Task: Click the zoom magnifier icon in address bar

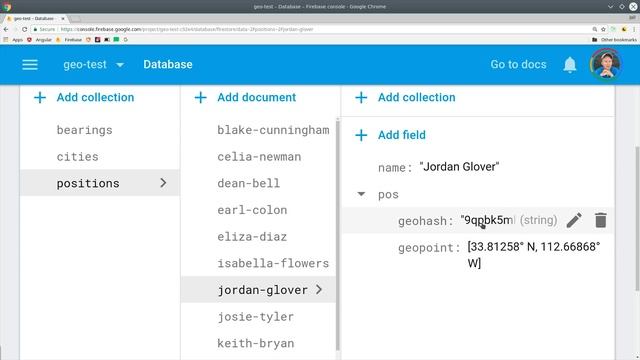Action: 595,29
